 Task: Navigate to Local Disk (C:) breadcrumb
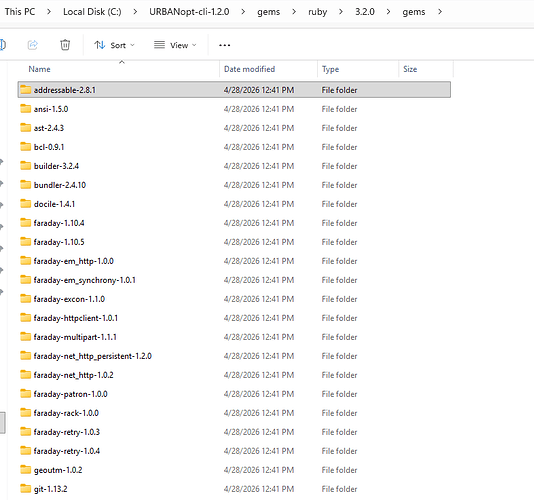[92, 12]
